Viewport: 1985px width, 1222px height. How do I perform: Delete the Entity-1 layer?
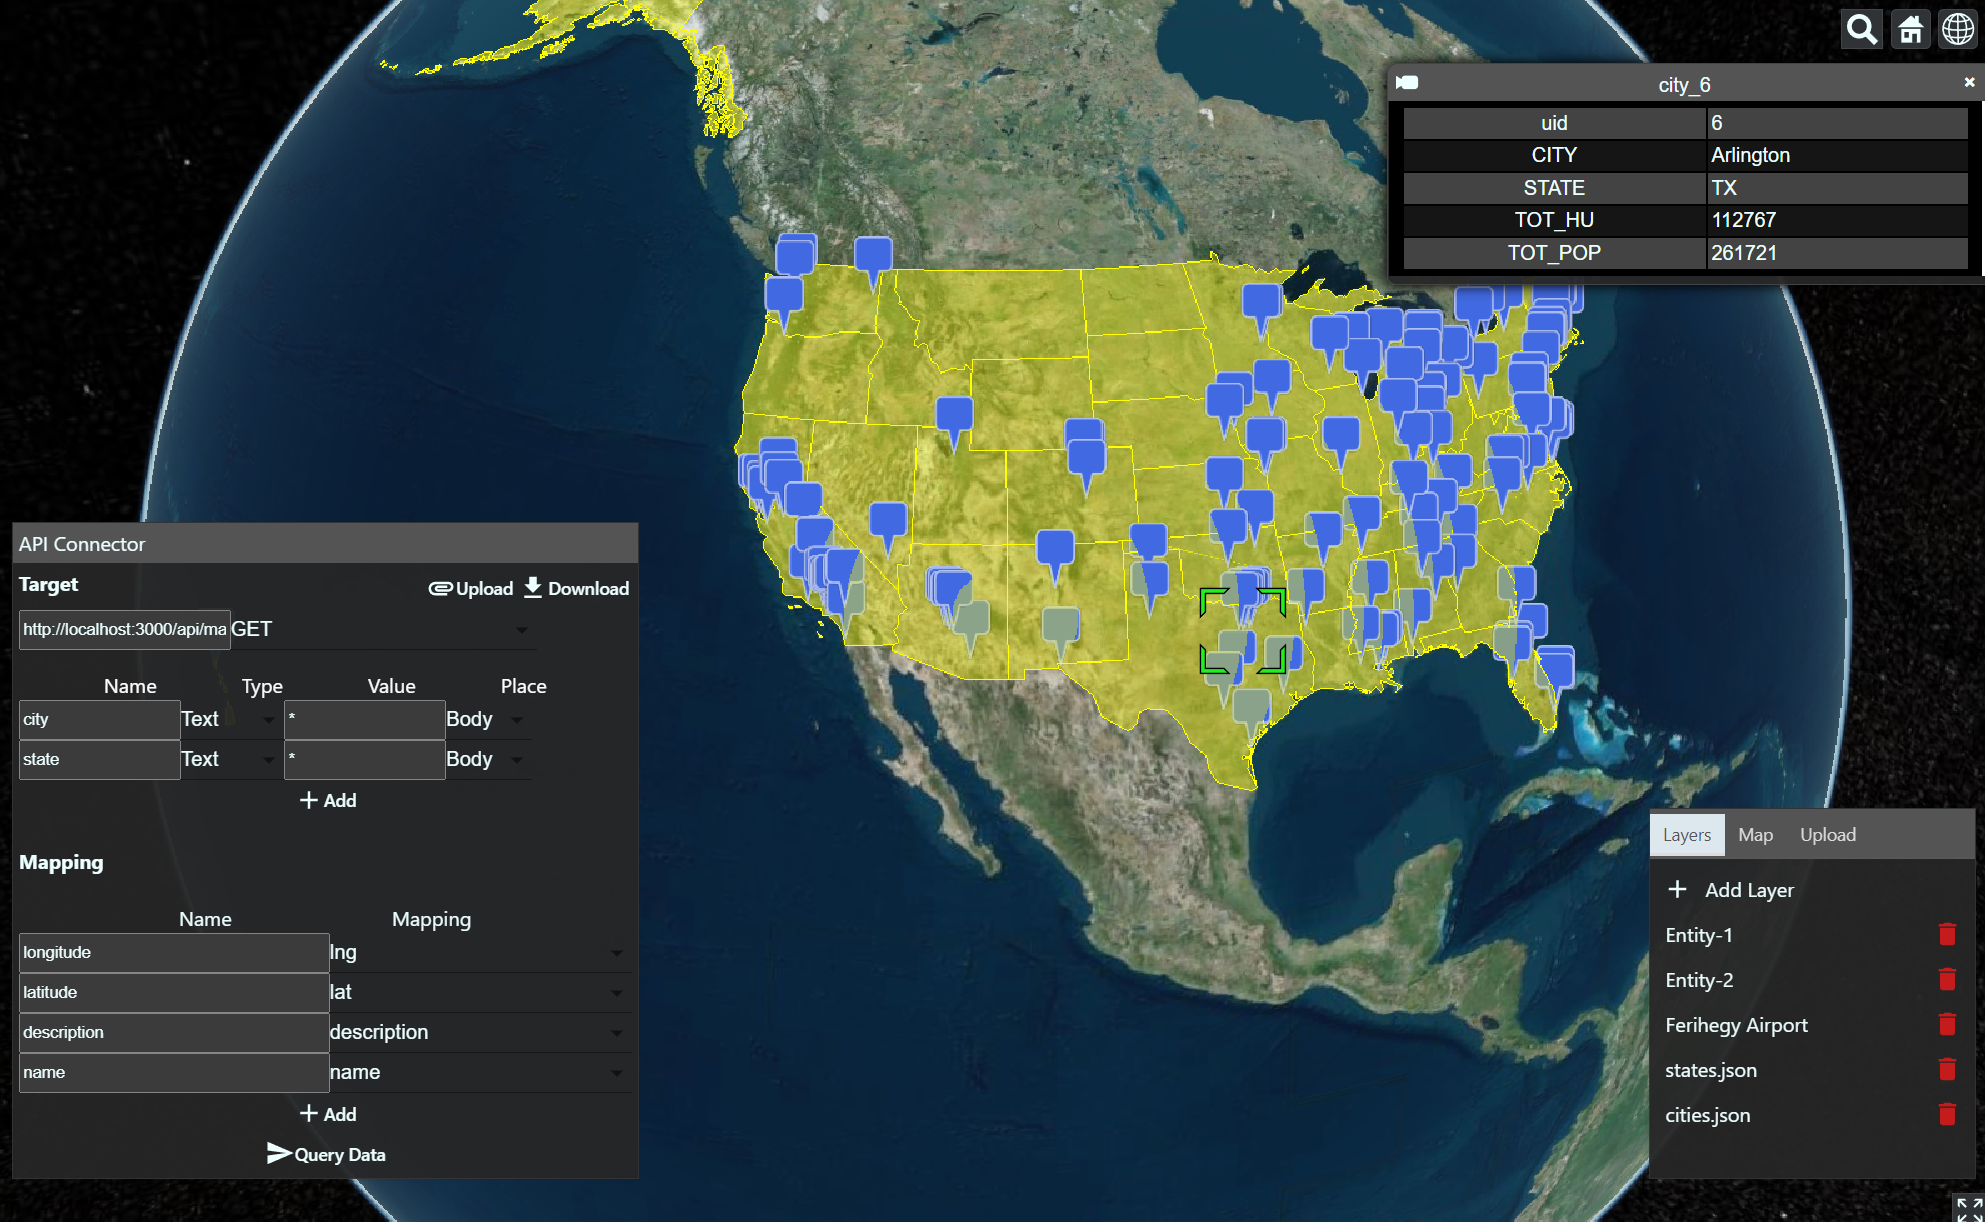(x=1946, y=935)
